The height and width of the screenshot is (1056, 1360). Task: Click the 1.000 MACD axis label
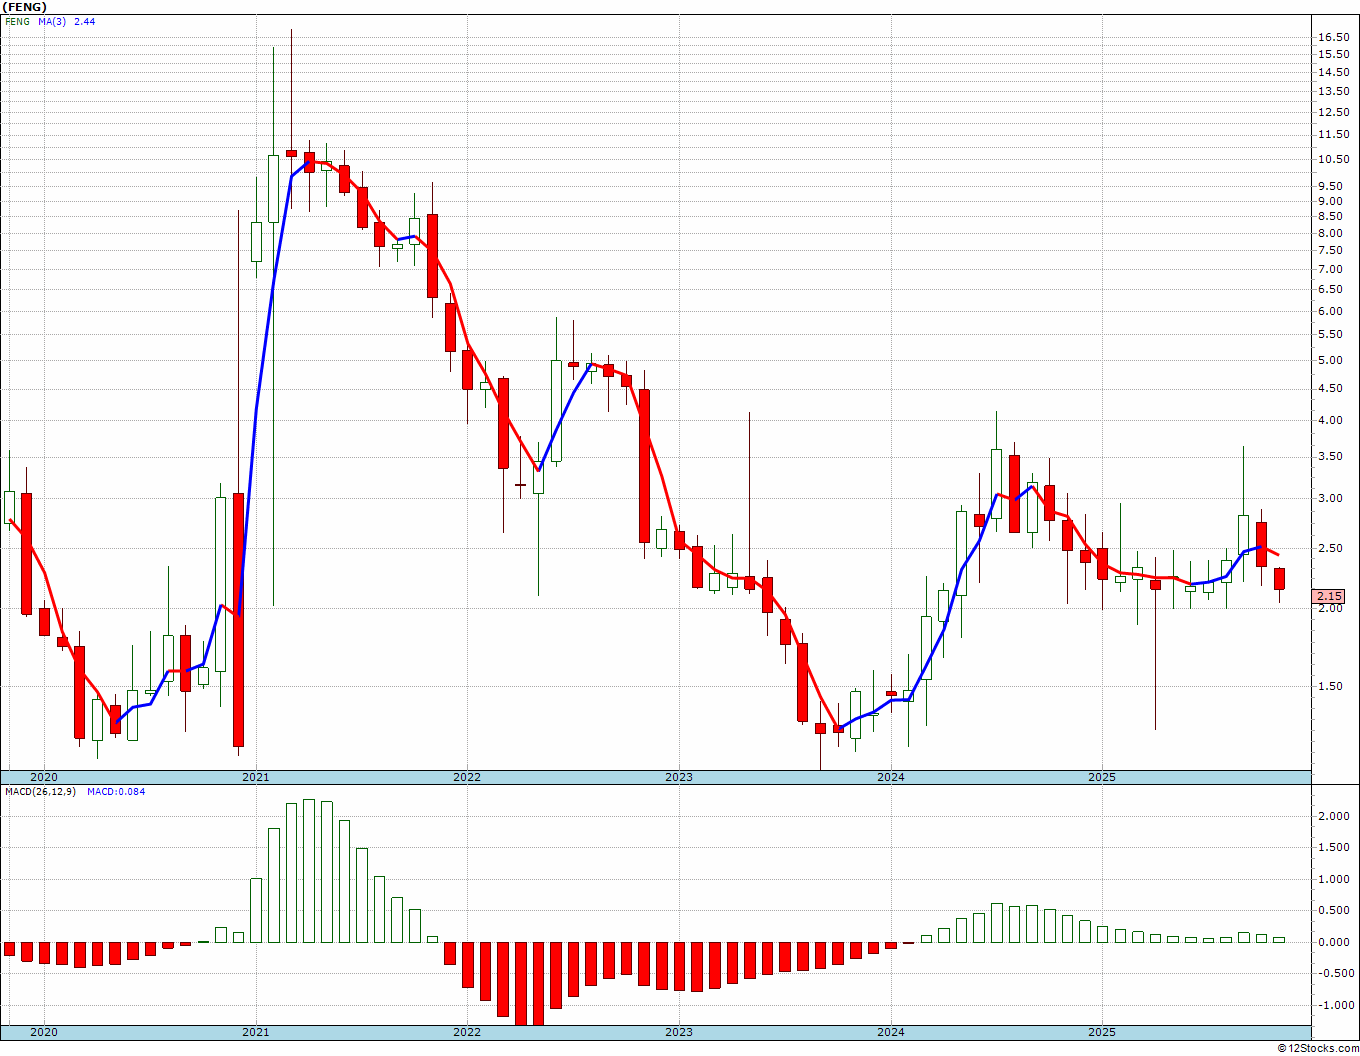1336,879
